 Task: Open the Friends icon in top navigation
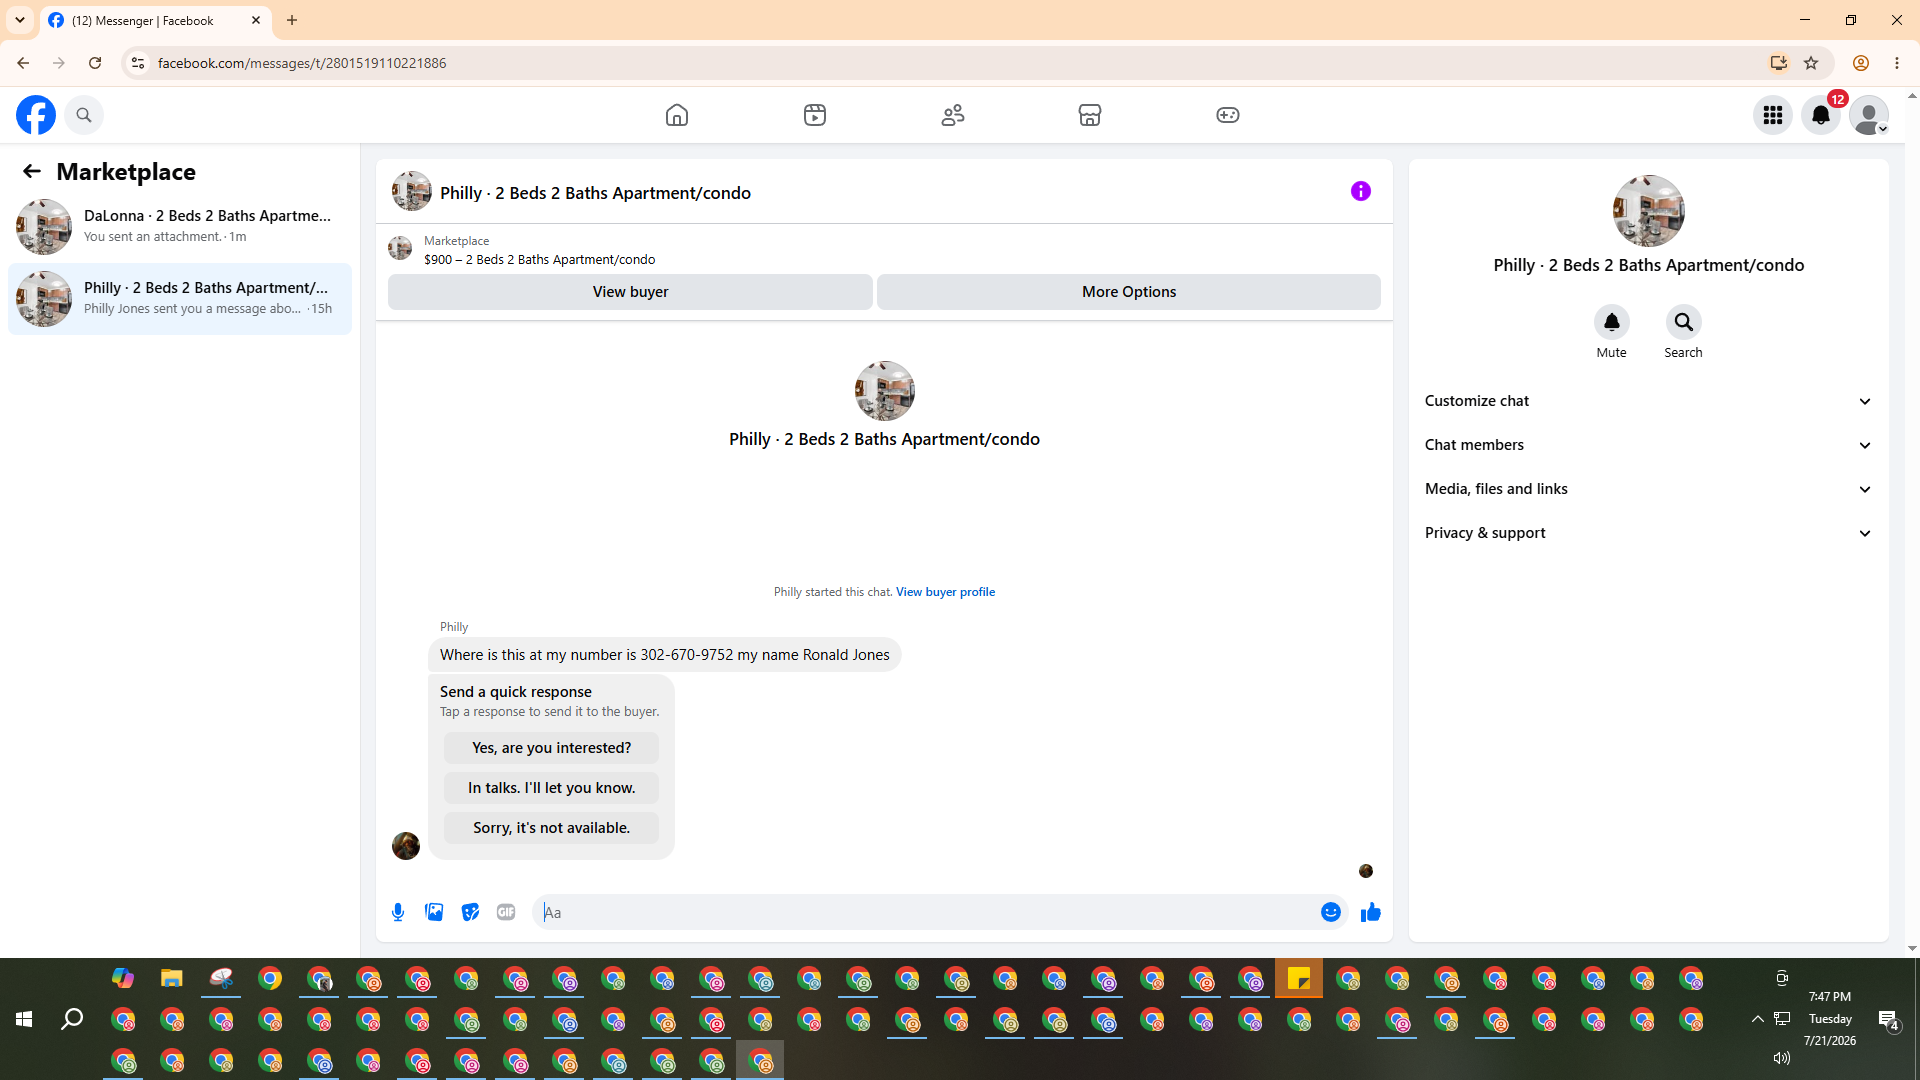point(953,115)
